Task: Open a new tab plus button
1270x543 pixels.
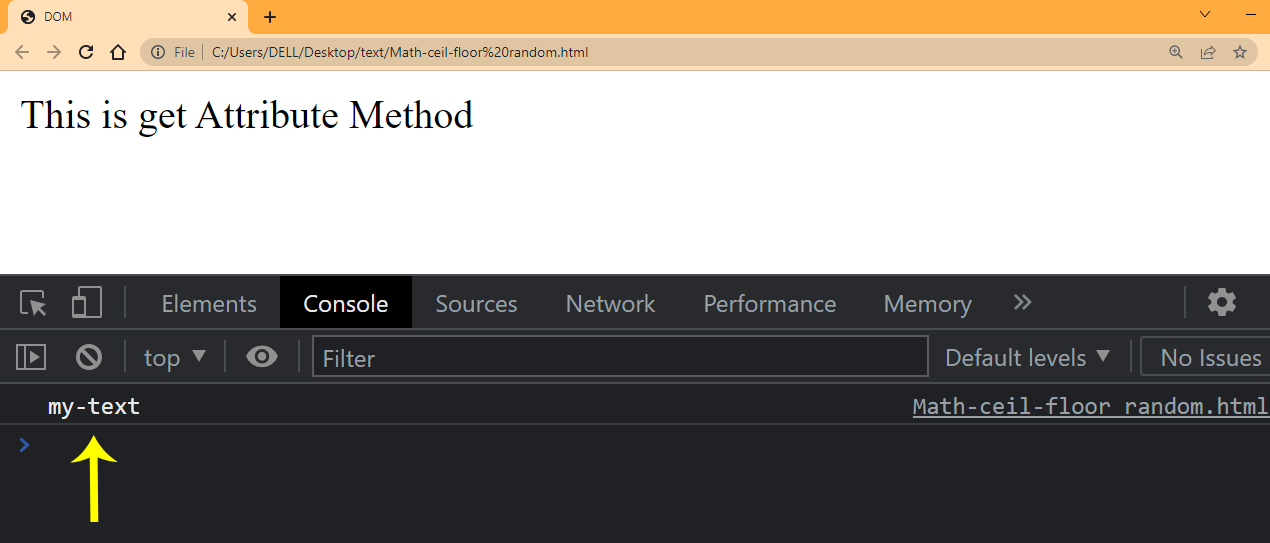Action: point(270,17)
